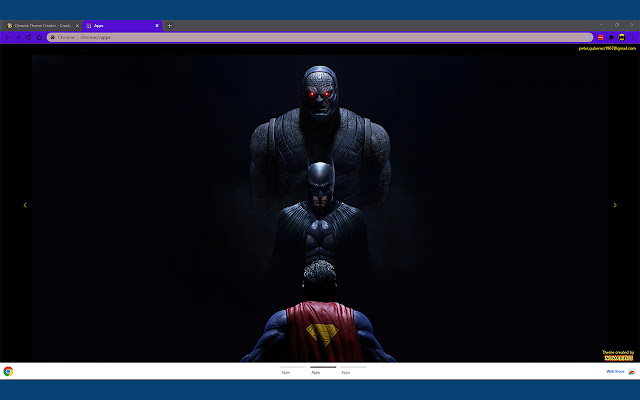This screenshot has height=400, width=640.
Task: Focus the chrome://apps address bar
Action: click(320, 37)
